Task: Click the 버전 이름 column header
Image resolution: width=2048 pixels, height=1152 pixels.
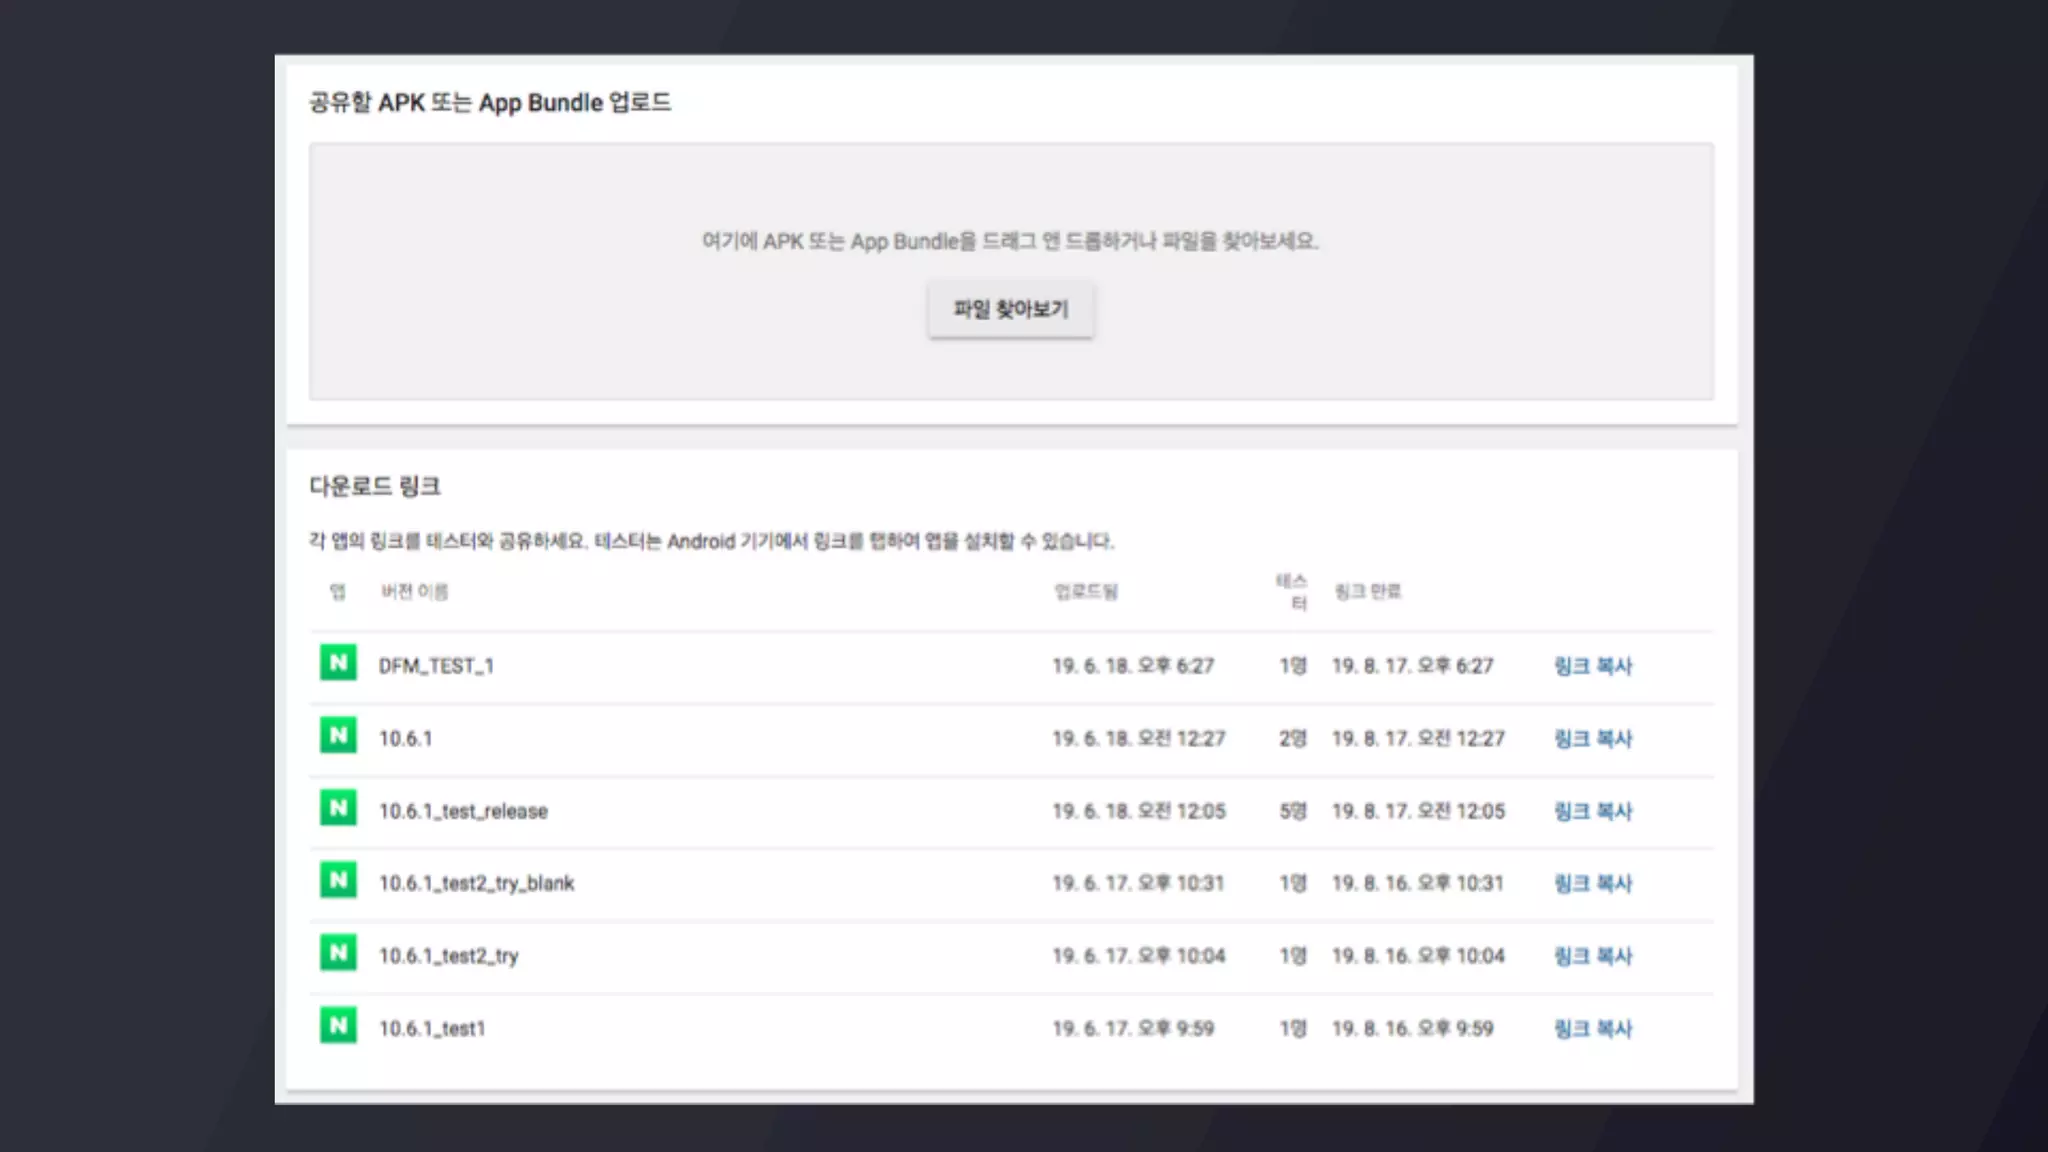Action: (414, 592)
